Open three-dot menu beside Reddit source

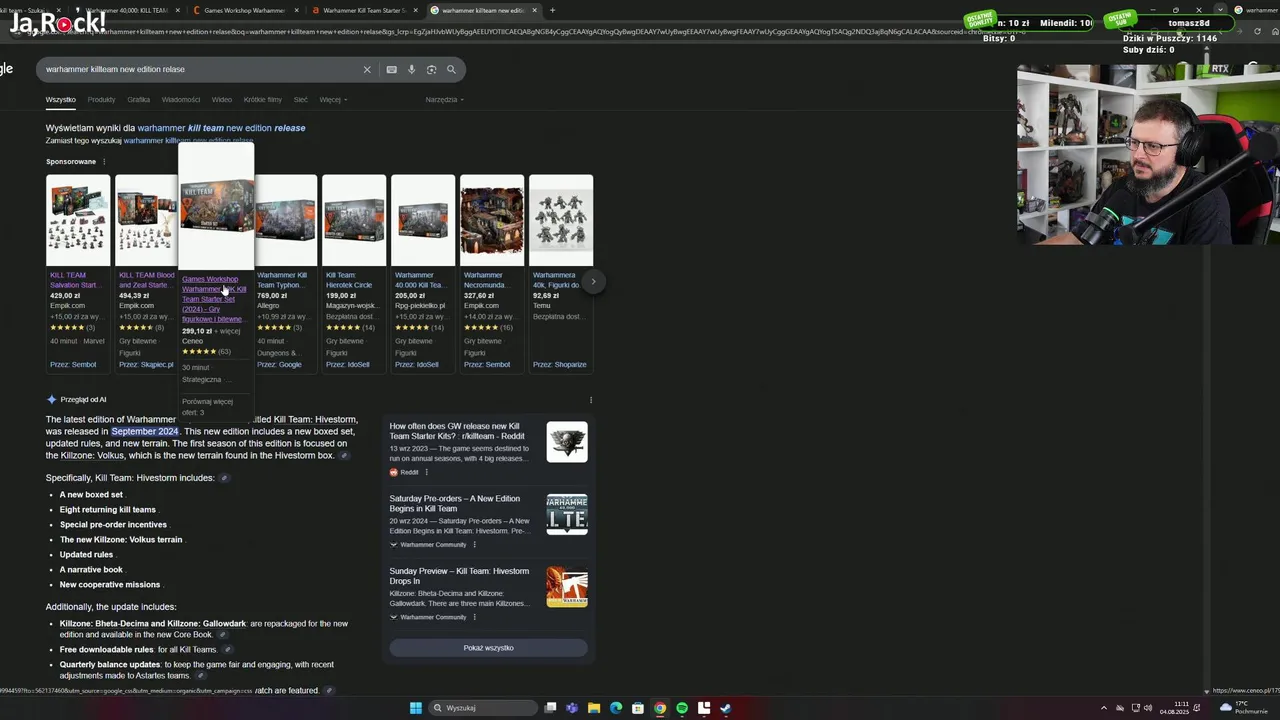(426, 472)
